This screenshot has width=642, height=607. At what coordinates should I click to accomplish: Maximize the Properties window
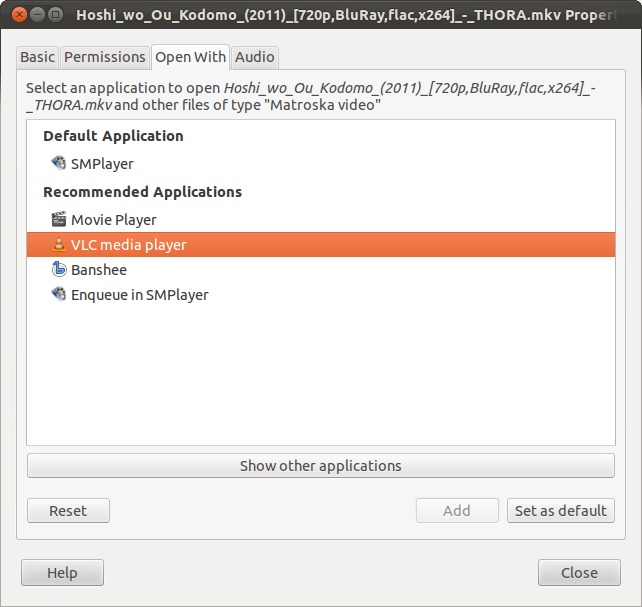(x=55, y=15)
